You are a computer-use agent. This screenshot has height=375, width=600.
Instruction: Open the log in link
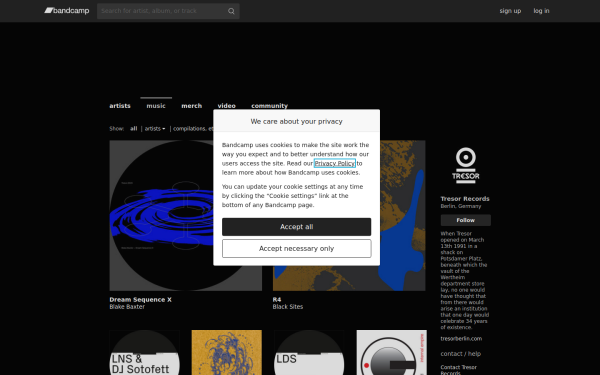541,11
